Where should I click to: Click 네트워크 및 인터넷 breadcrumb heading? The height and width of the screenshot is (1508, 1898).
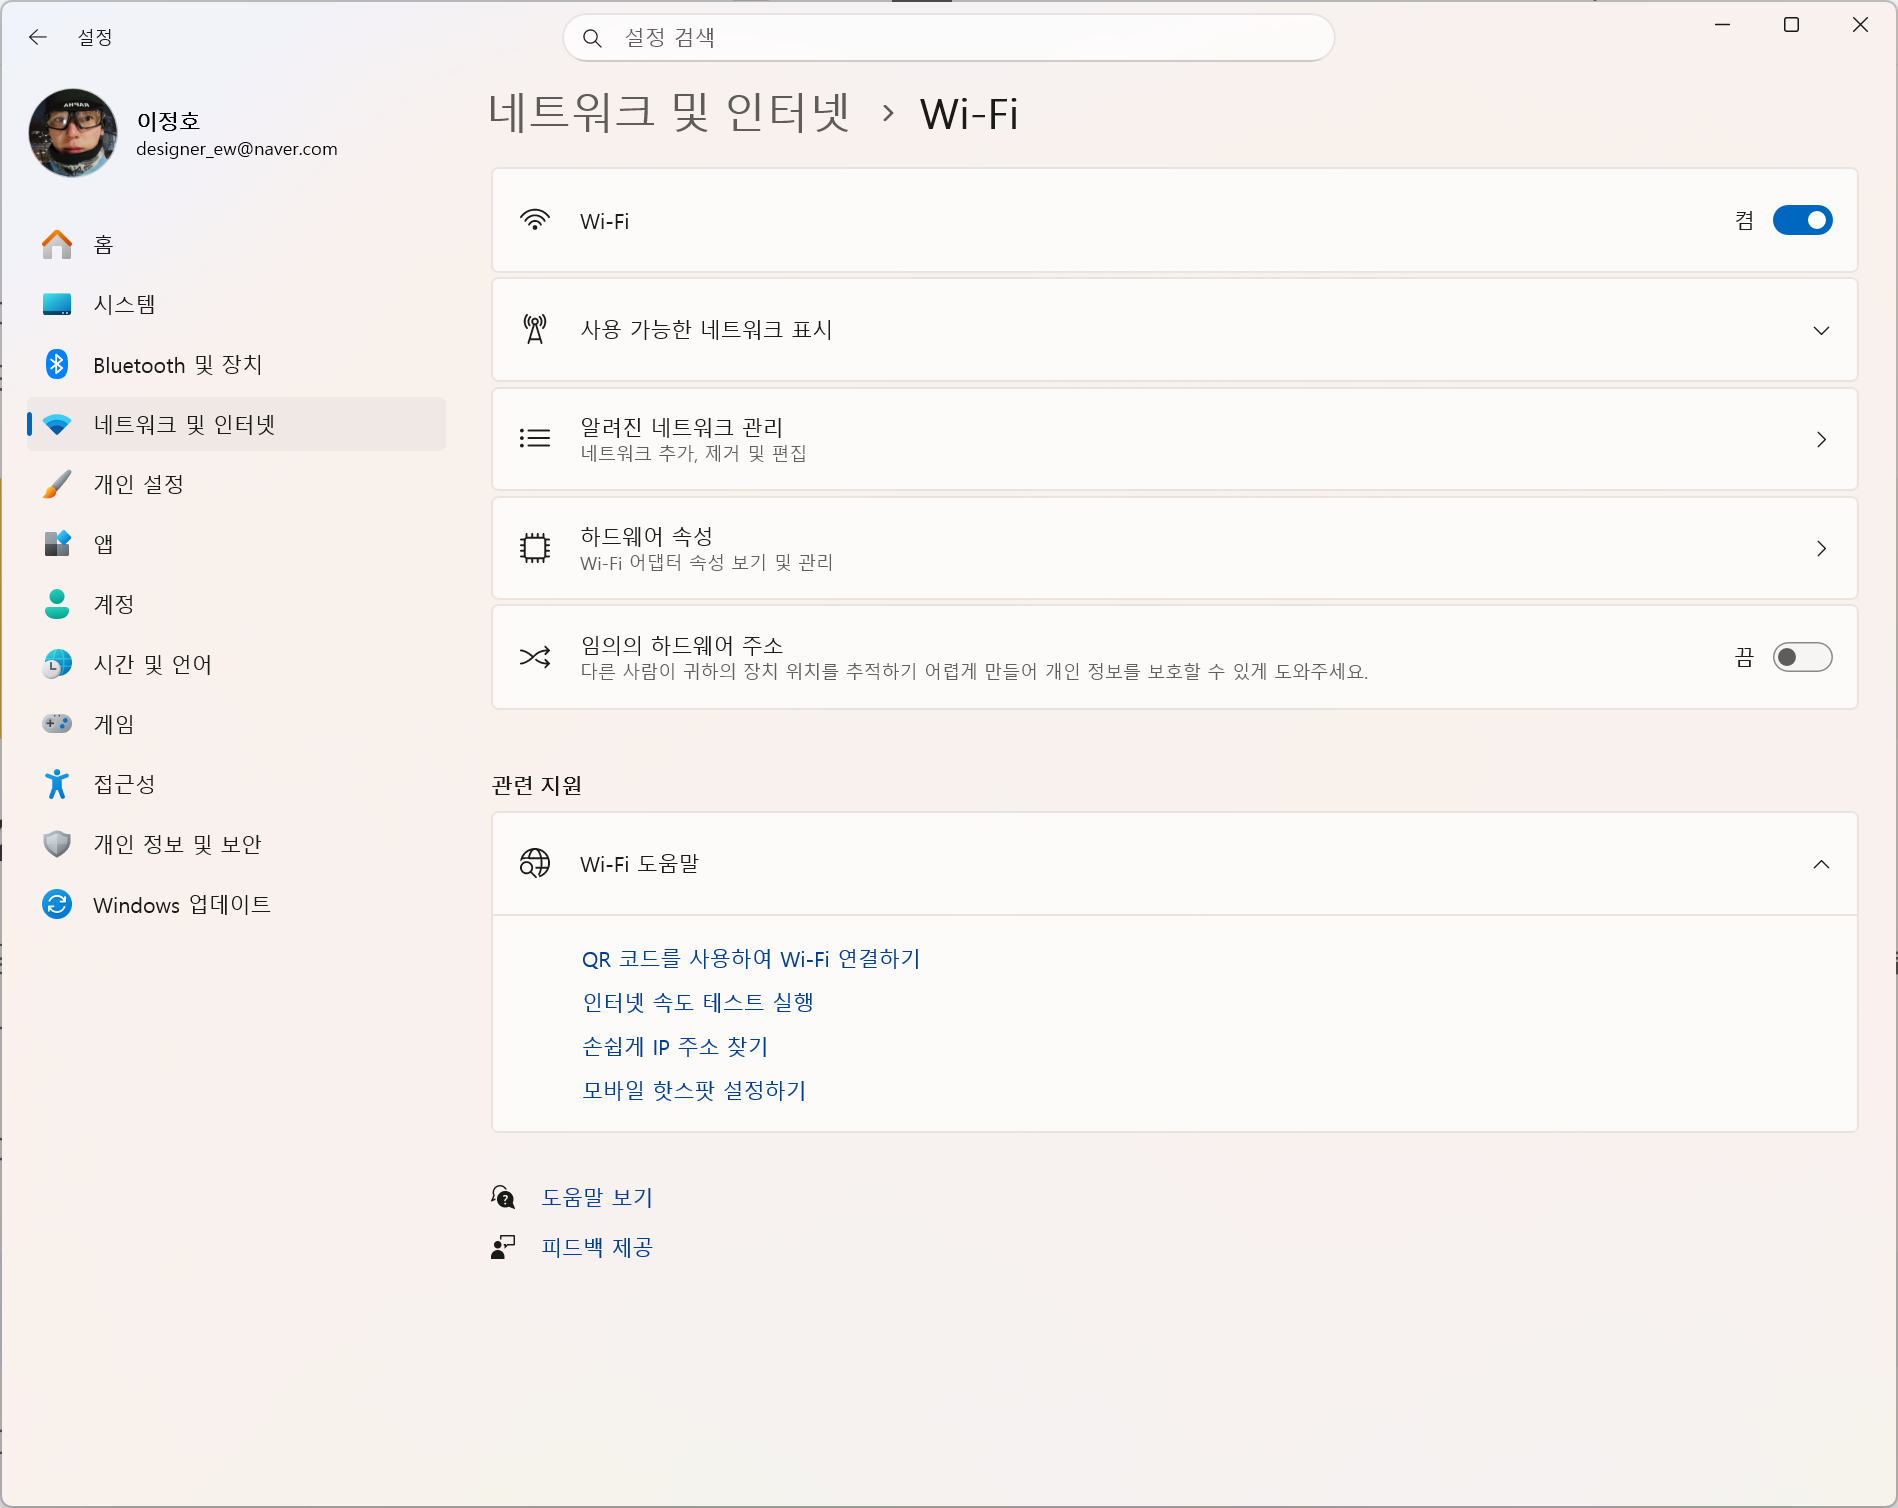tap(669, 112)
